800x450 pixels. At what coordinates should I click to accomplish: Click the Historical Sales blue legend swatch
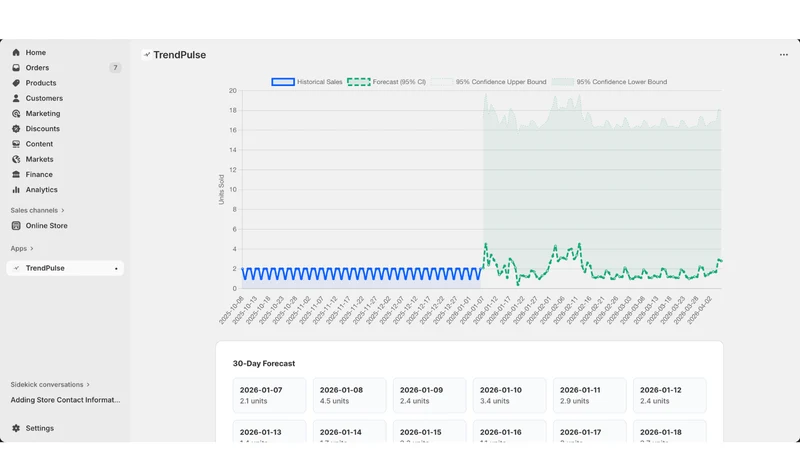283,82
